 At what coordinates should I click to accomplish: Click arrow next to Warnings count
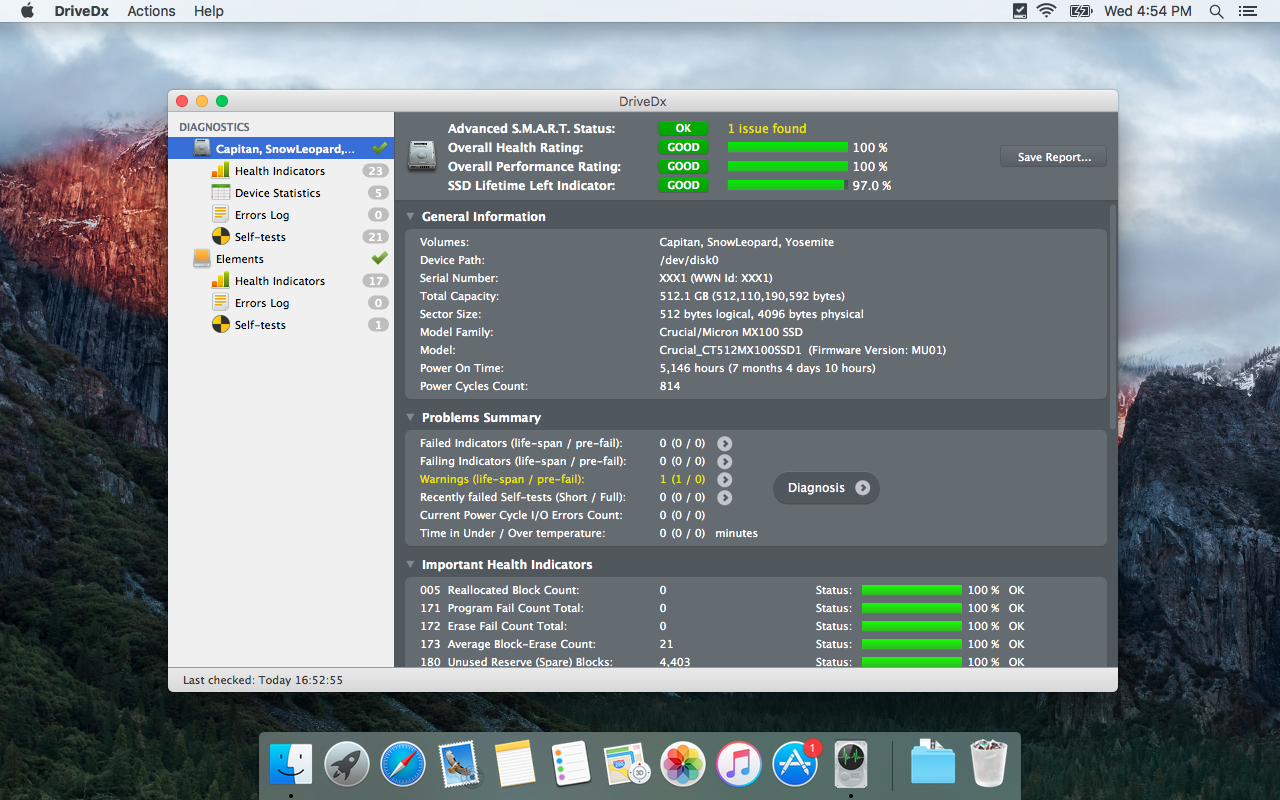click(x=725, y=479)
